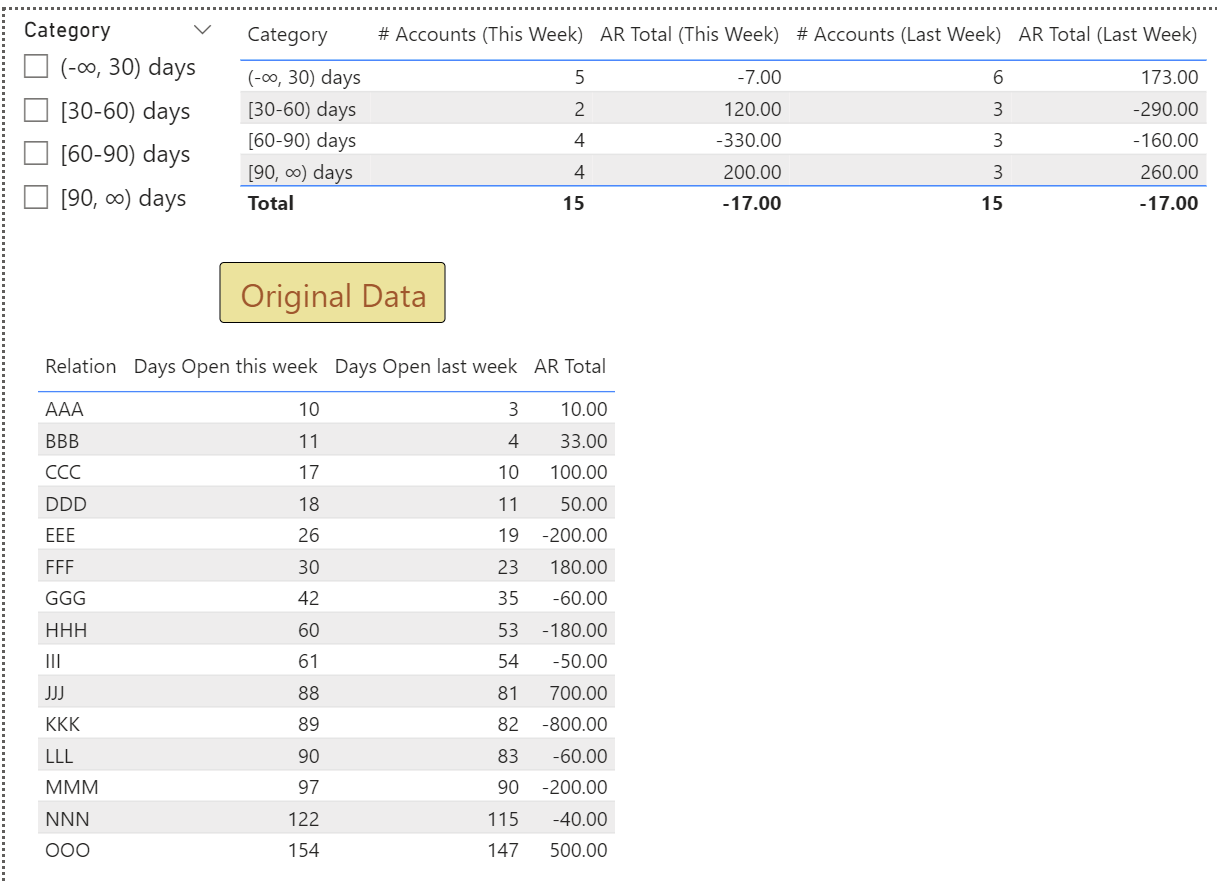Click the -800.00 AR Total cell
The image size is (1217, 882).
pos(574,724)
